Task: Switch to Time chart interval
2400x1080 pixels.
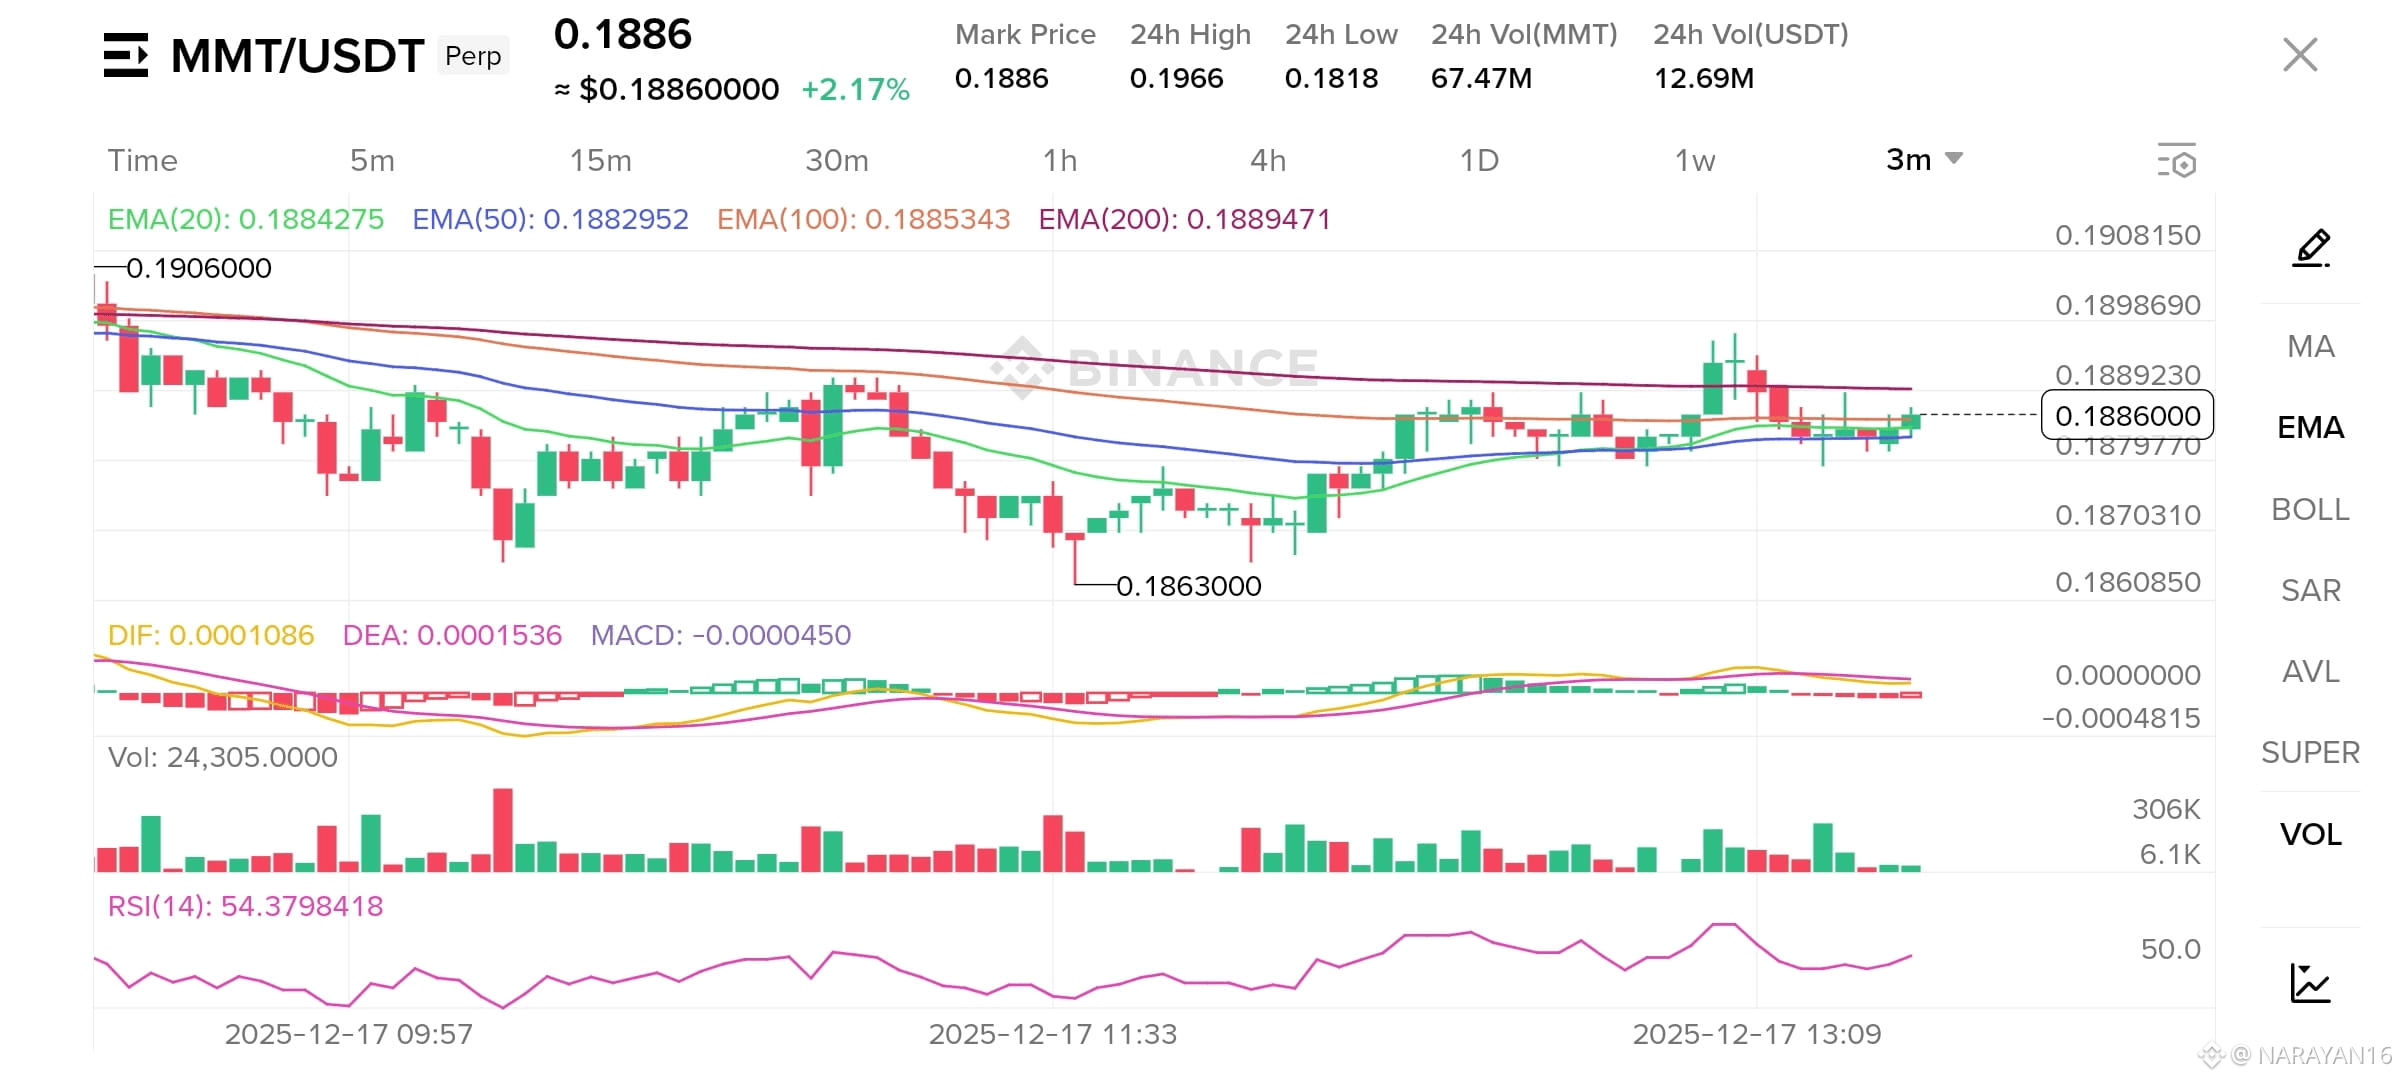Action: (143, 160)
